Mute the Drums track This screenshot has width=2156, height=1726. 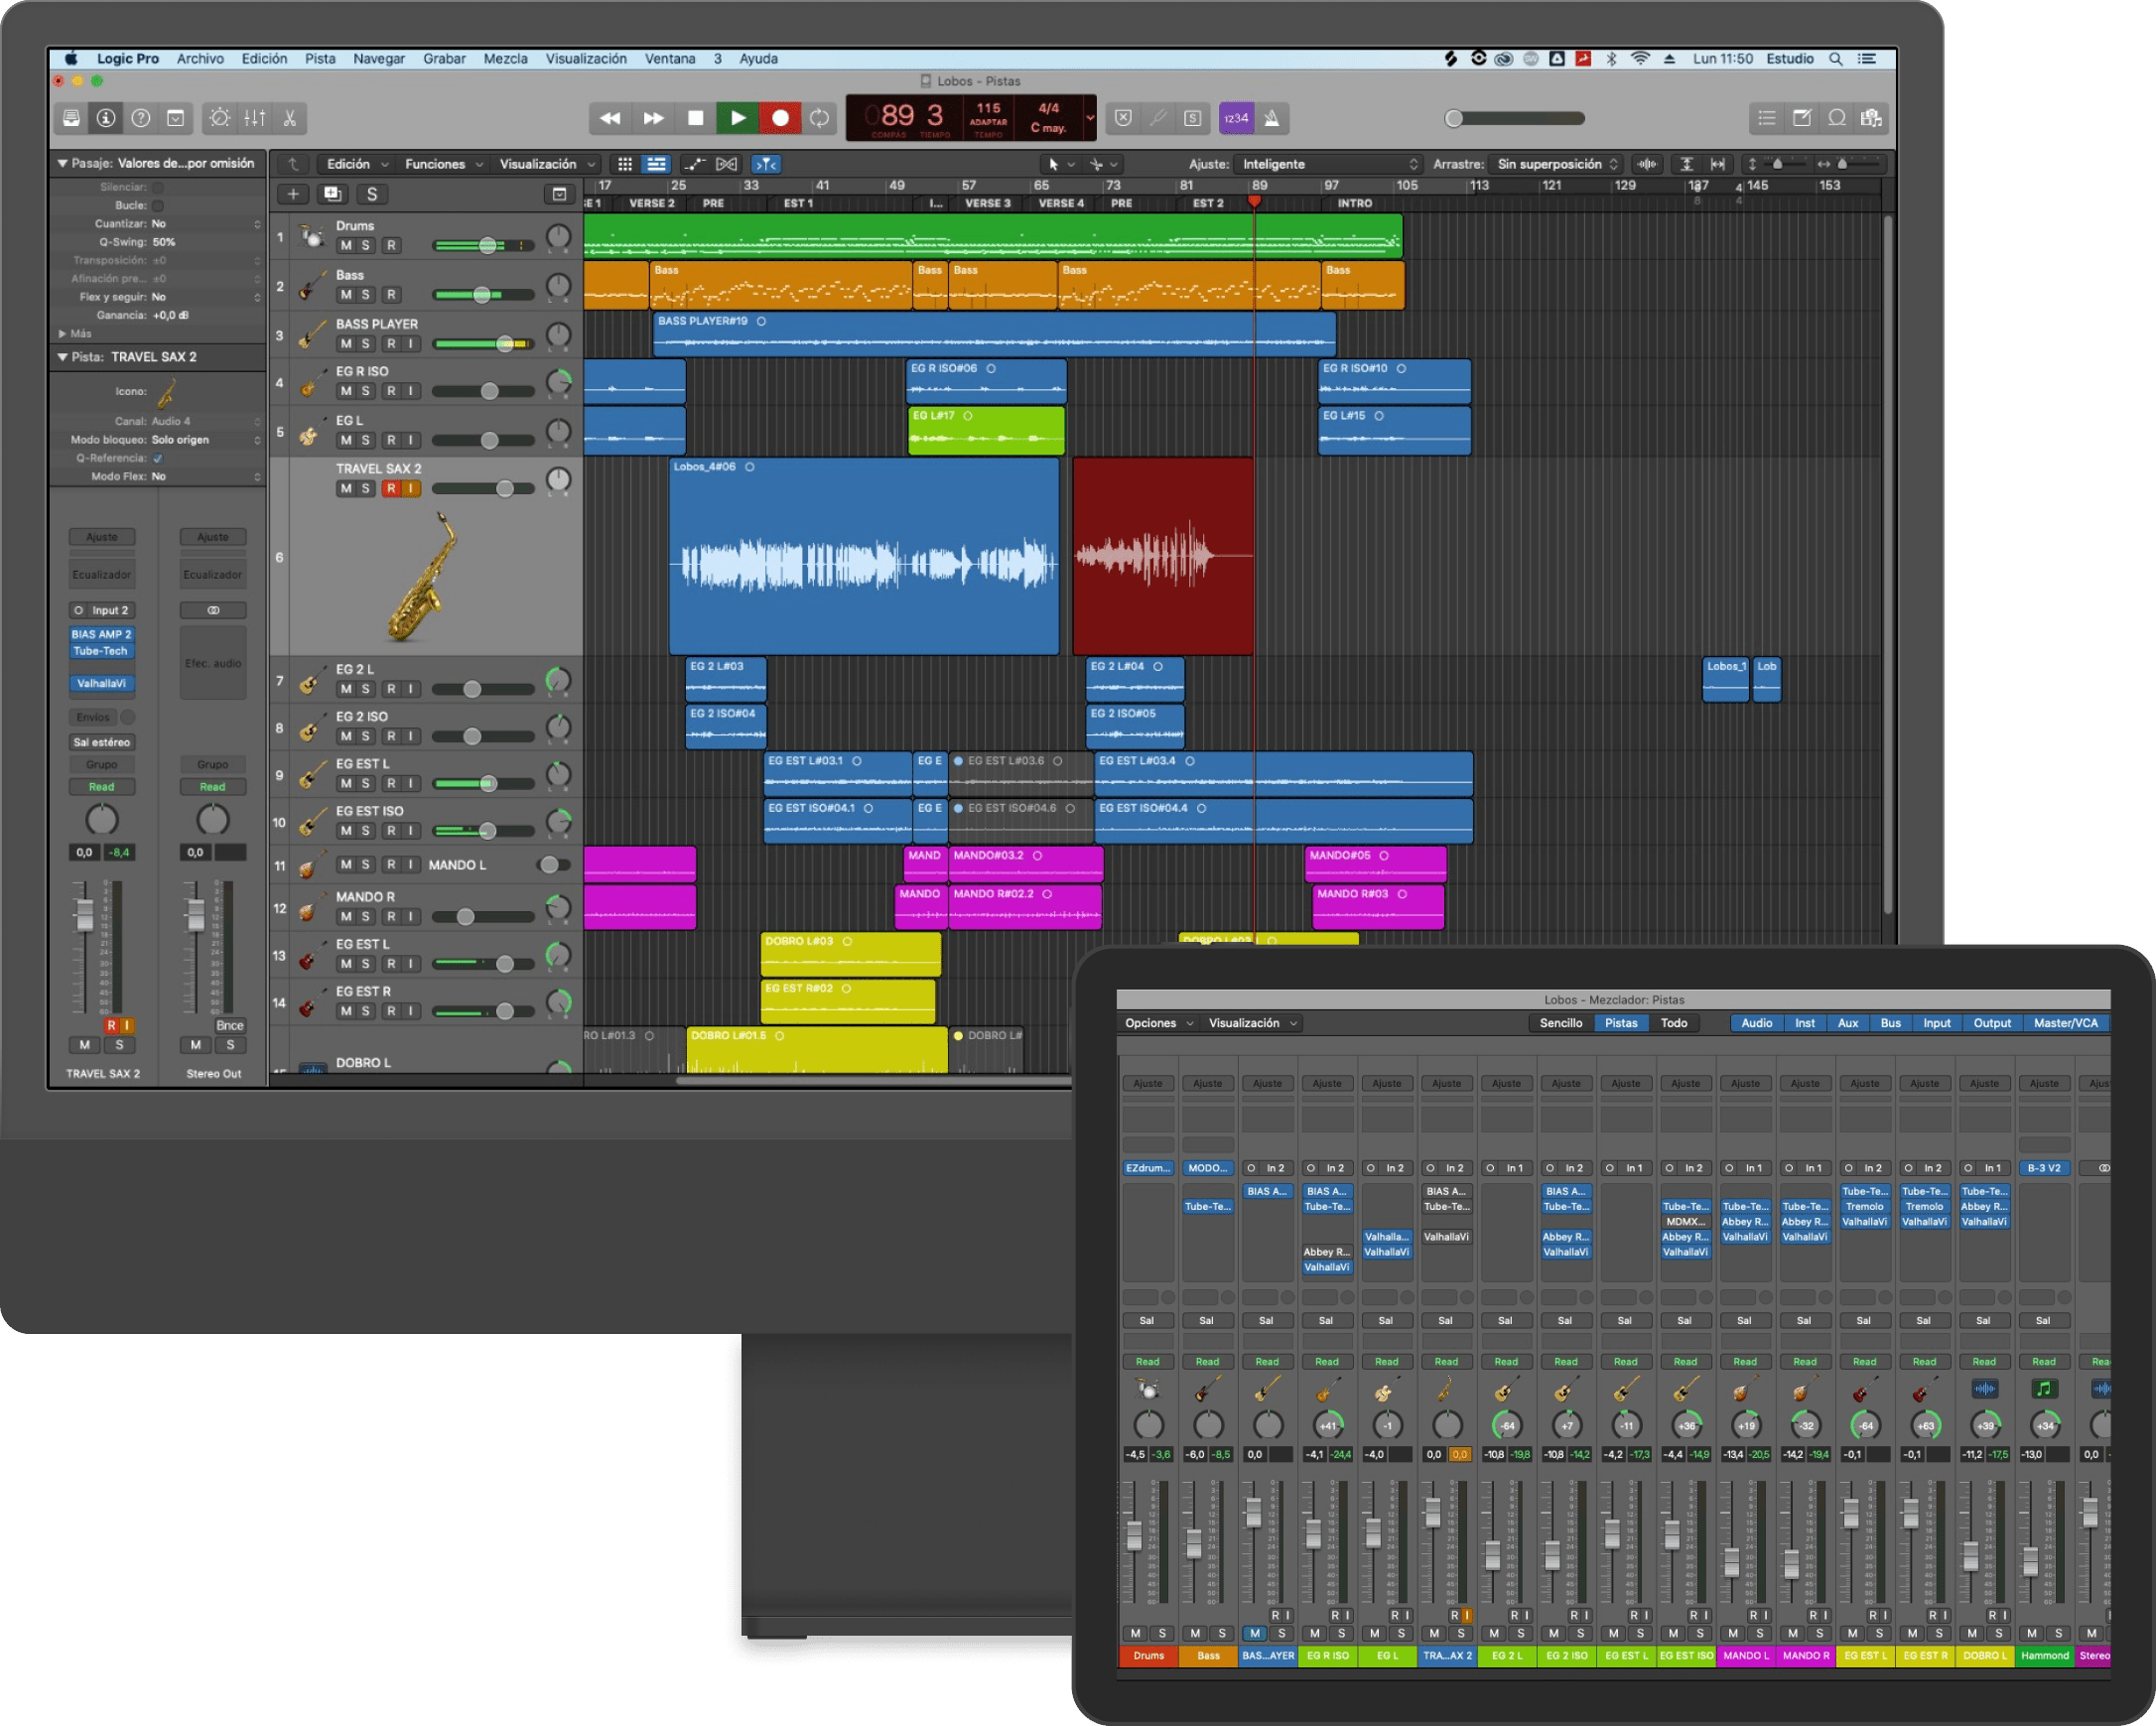tap(346, 245)
